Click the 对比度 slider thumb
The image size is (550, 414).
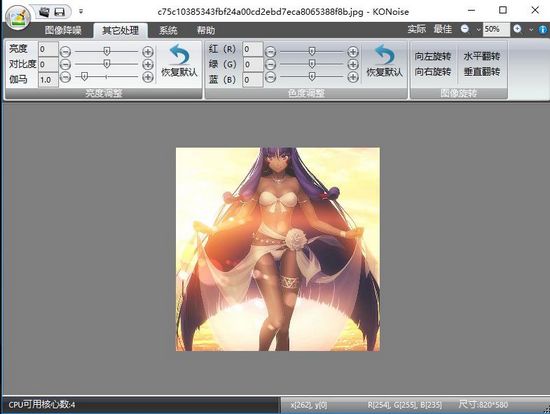pyautogui.click(x=107, y=64)
